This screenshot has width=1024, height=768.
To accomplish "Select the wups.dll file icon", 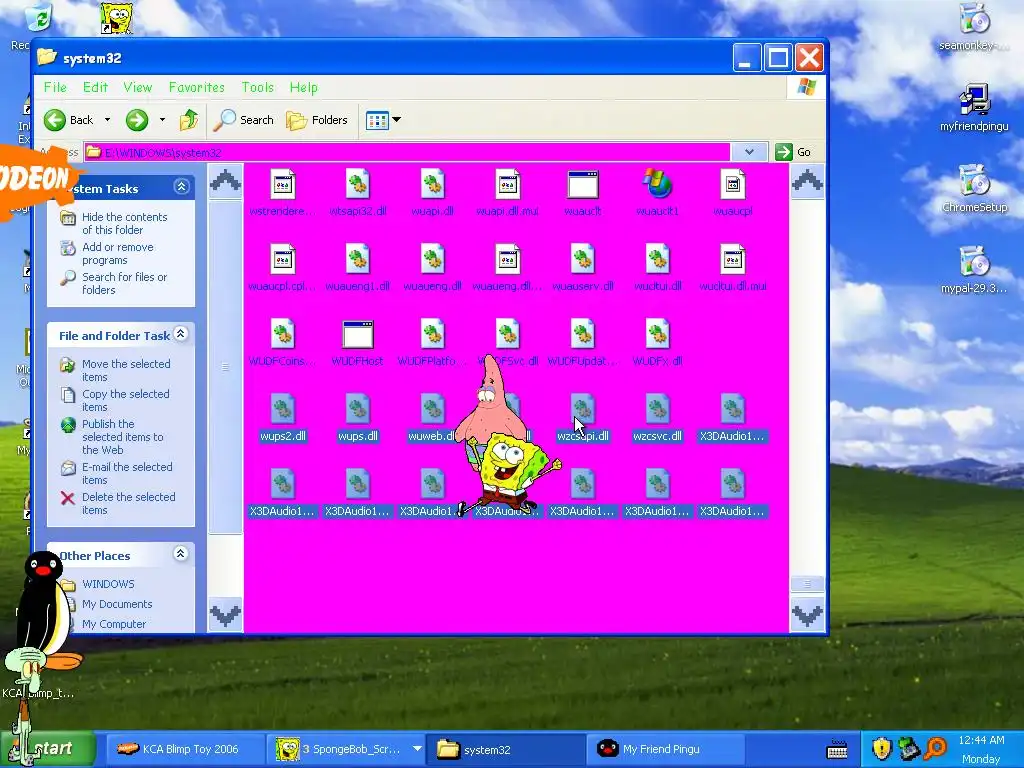I will tap(357, 409).
